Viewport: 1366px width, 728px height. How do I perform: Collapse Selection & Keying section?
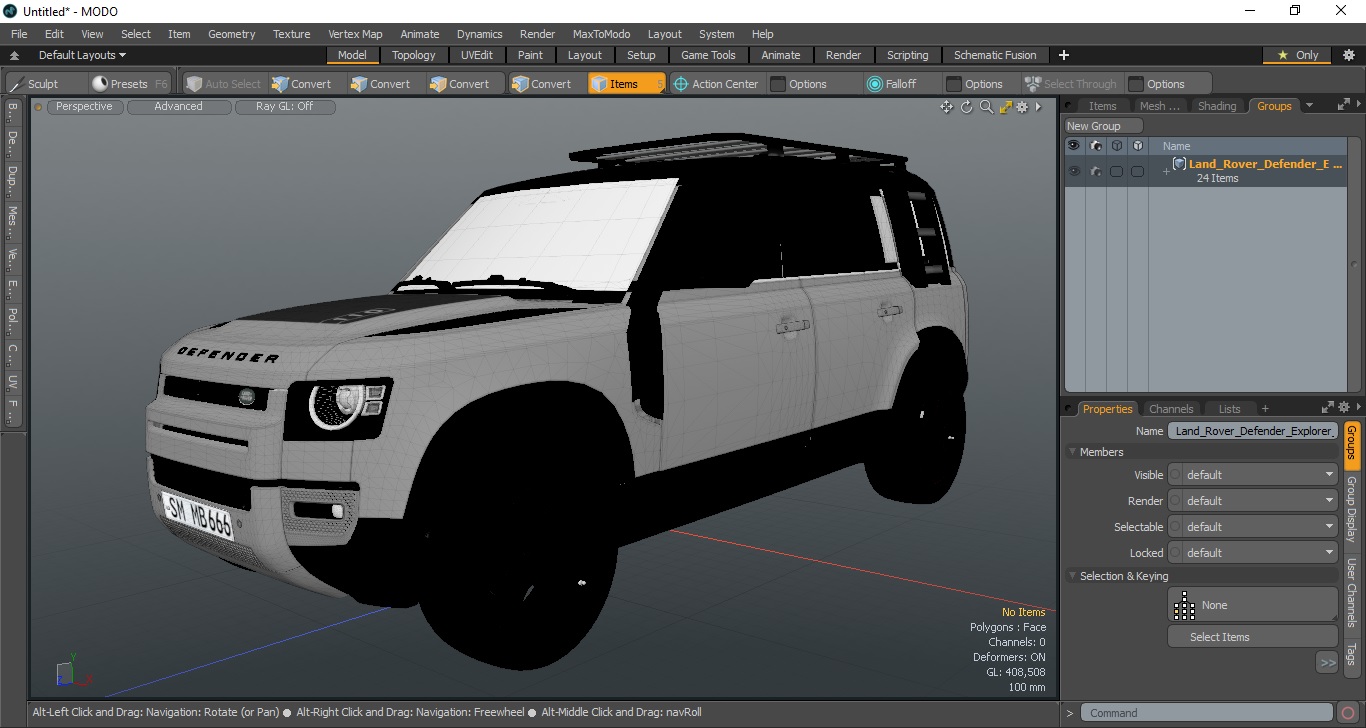(x=1073, y=576)
